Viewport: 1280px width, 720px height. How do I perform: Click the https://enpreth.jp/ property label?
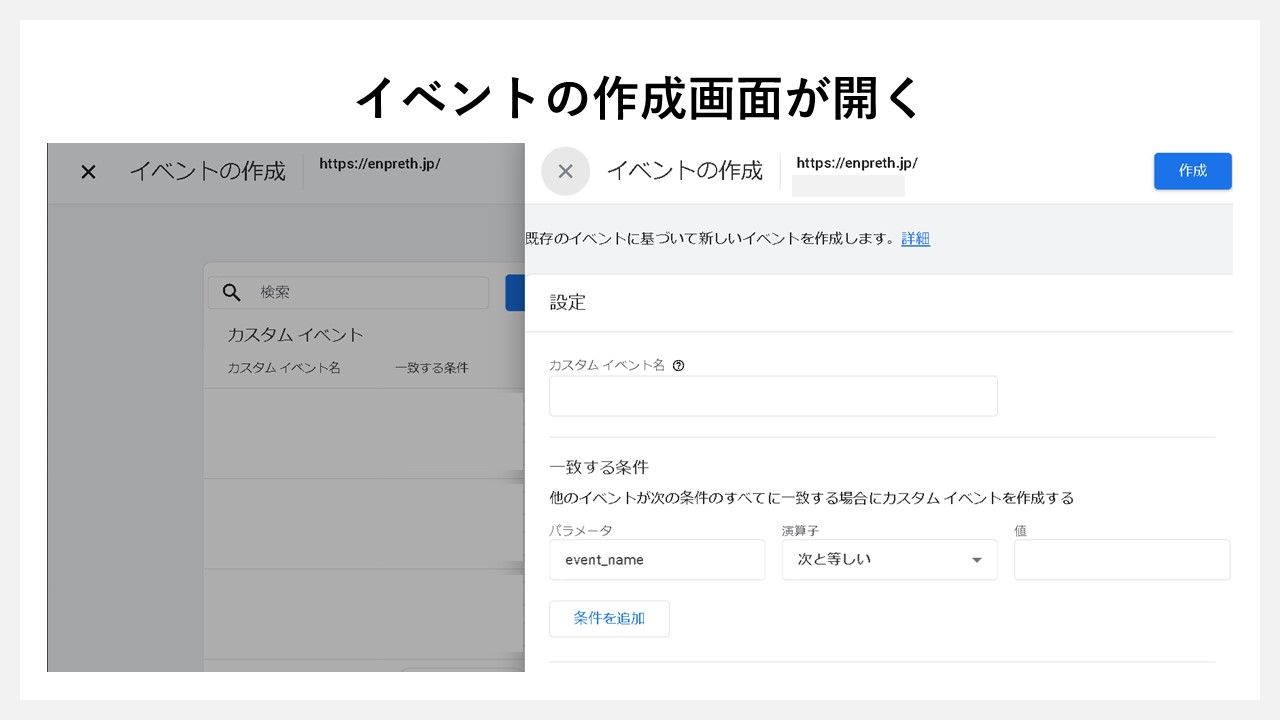pos(856,163)
